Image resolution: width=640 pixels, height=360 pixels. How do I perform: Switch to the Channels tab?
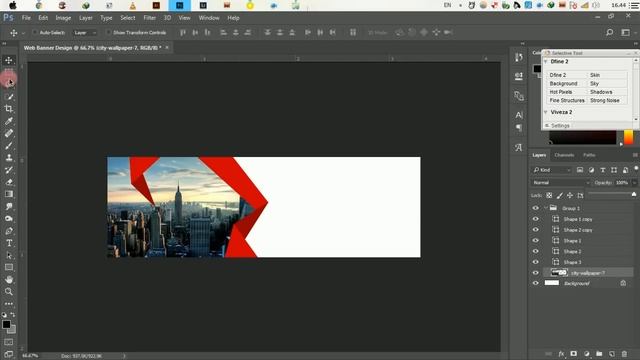pyautogui.click(x=564, y=155)
